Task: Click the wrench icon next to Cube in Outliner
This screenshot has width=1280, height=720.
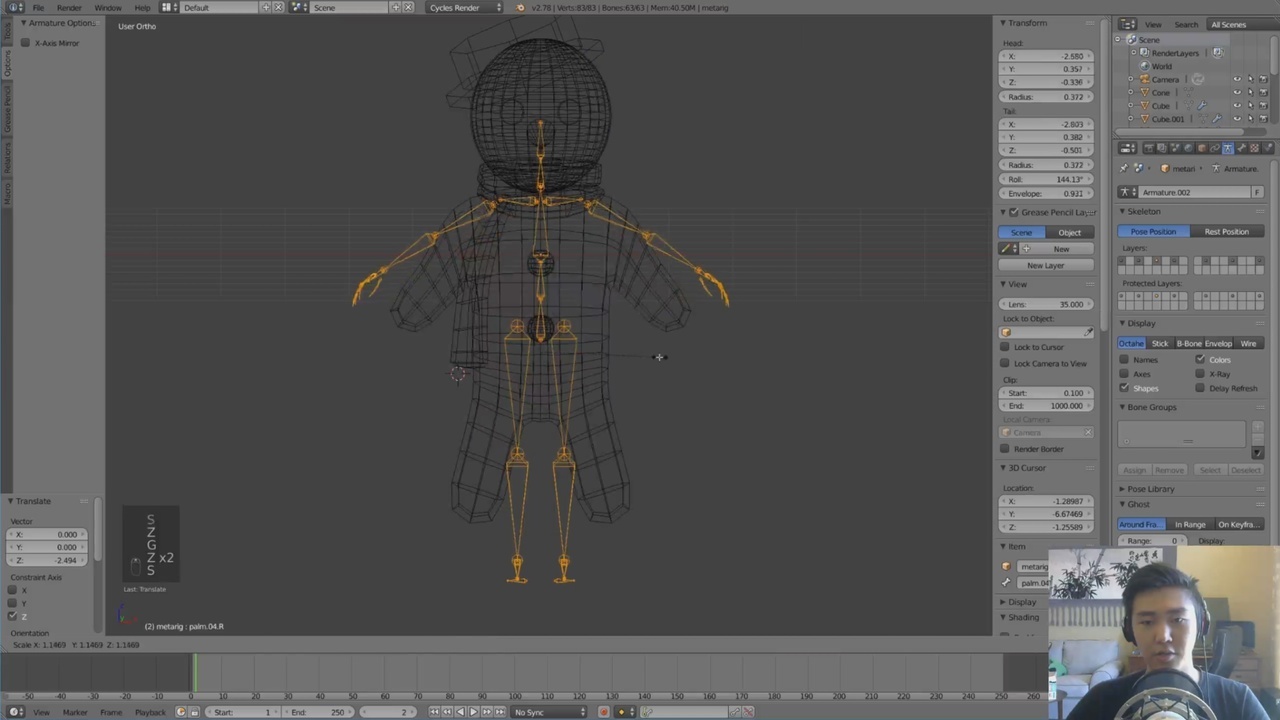Action: coord(1202,105)
